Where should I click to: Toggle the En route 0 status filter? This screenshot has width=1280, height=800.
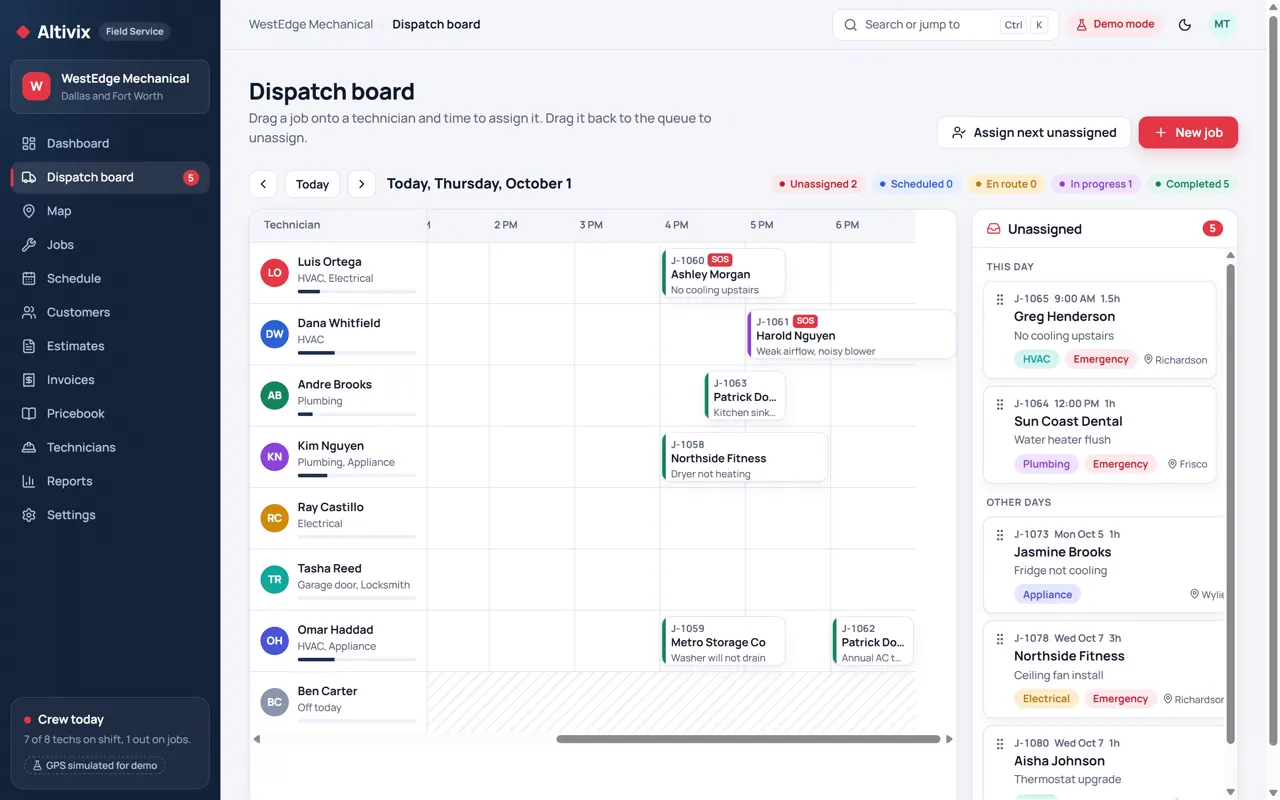click(1006, 184)
